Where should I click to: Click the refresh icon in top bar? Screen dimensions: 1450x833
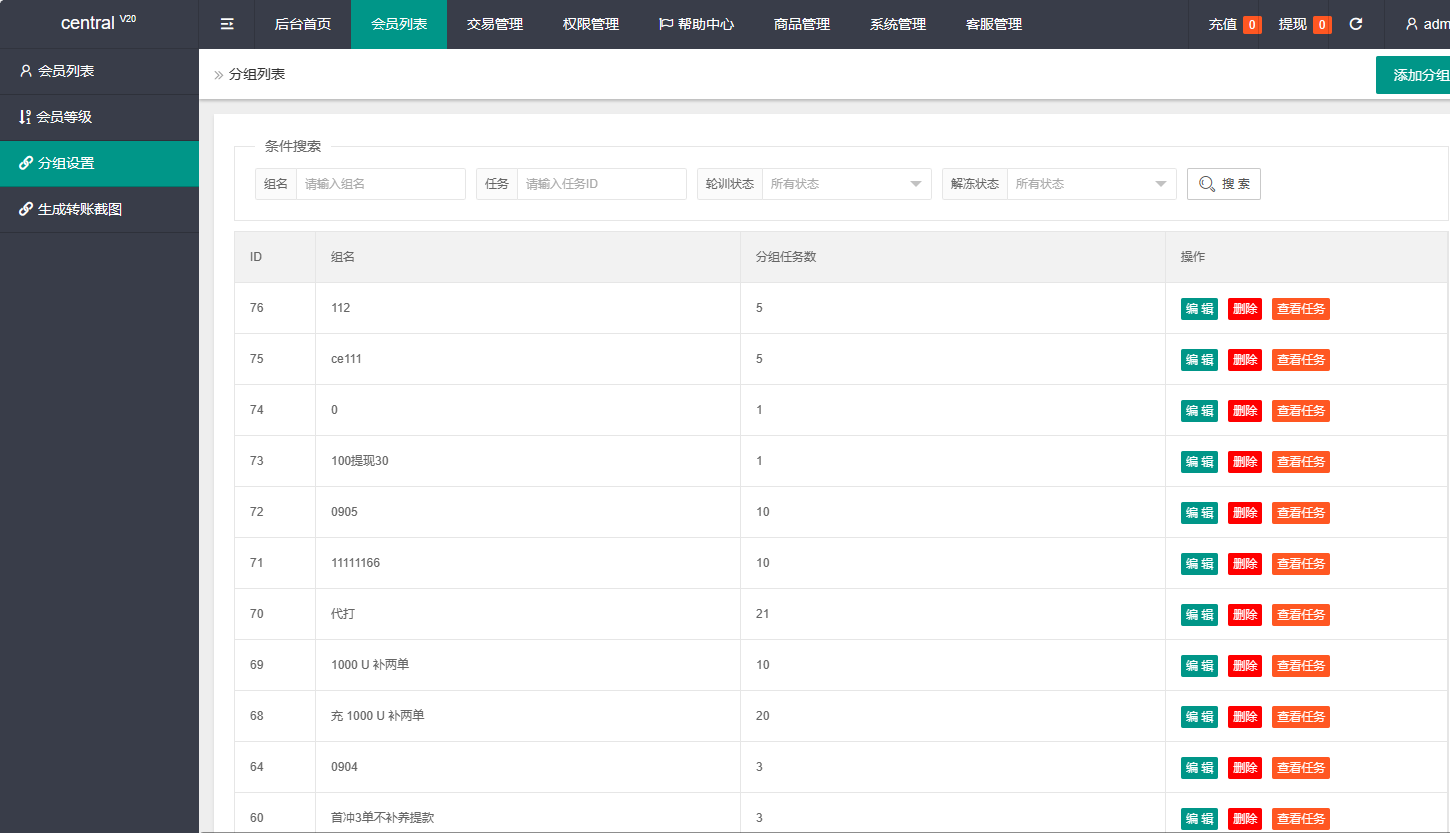click(1356, 24)
